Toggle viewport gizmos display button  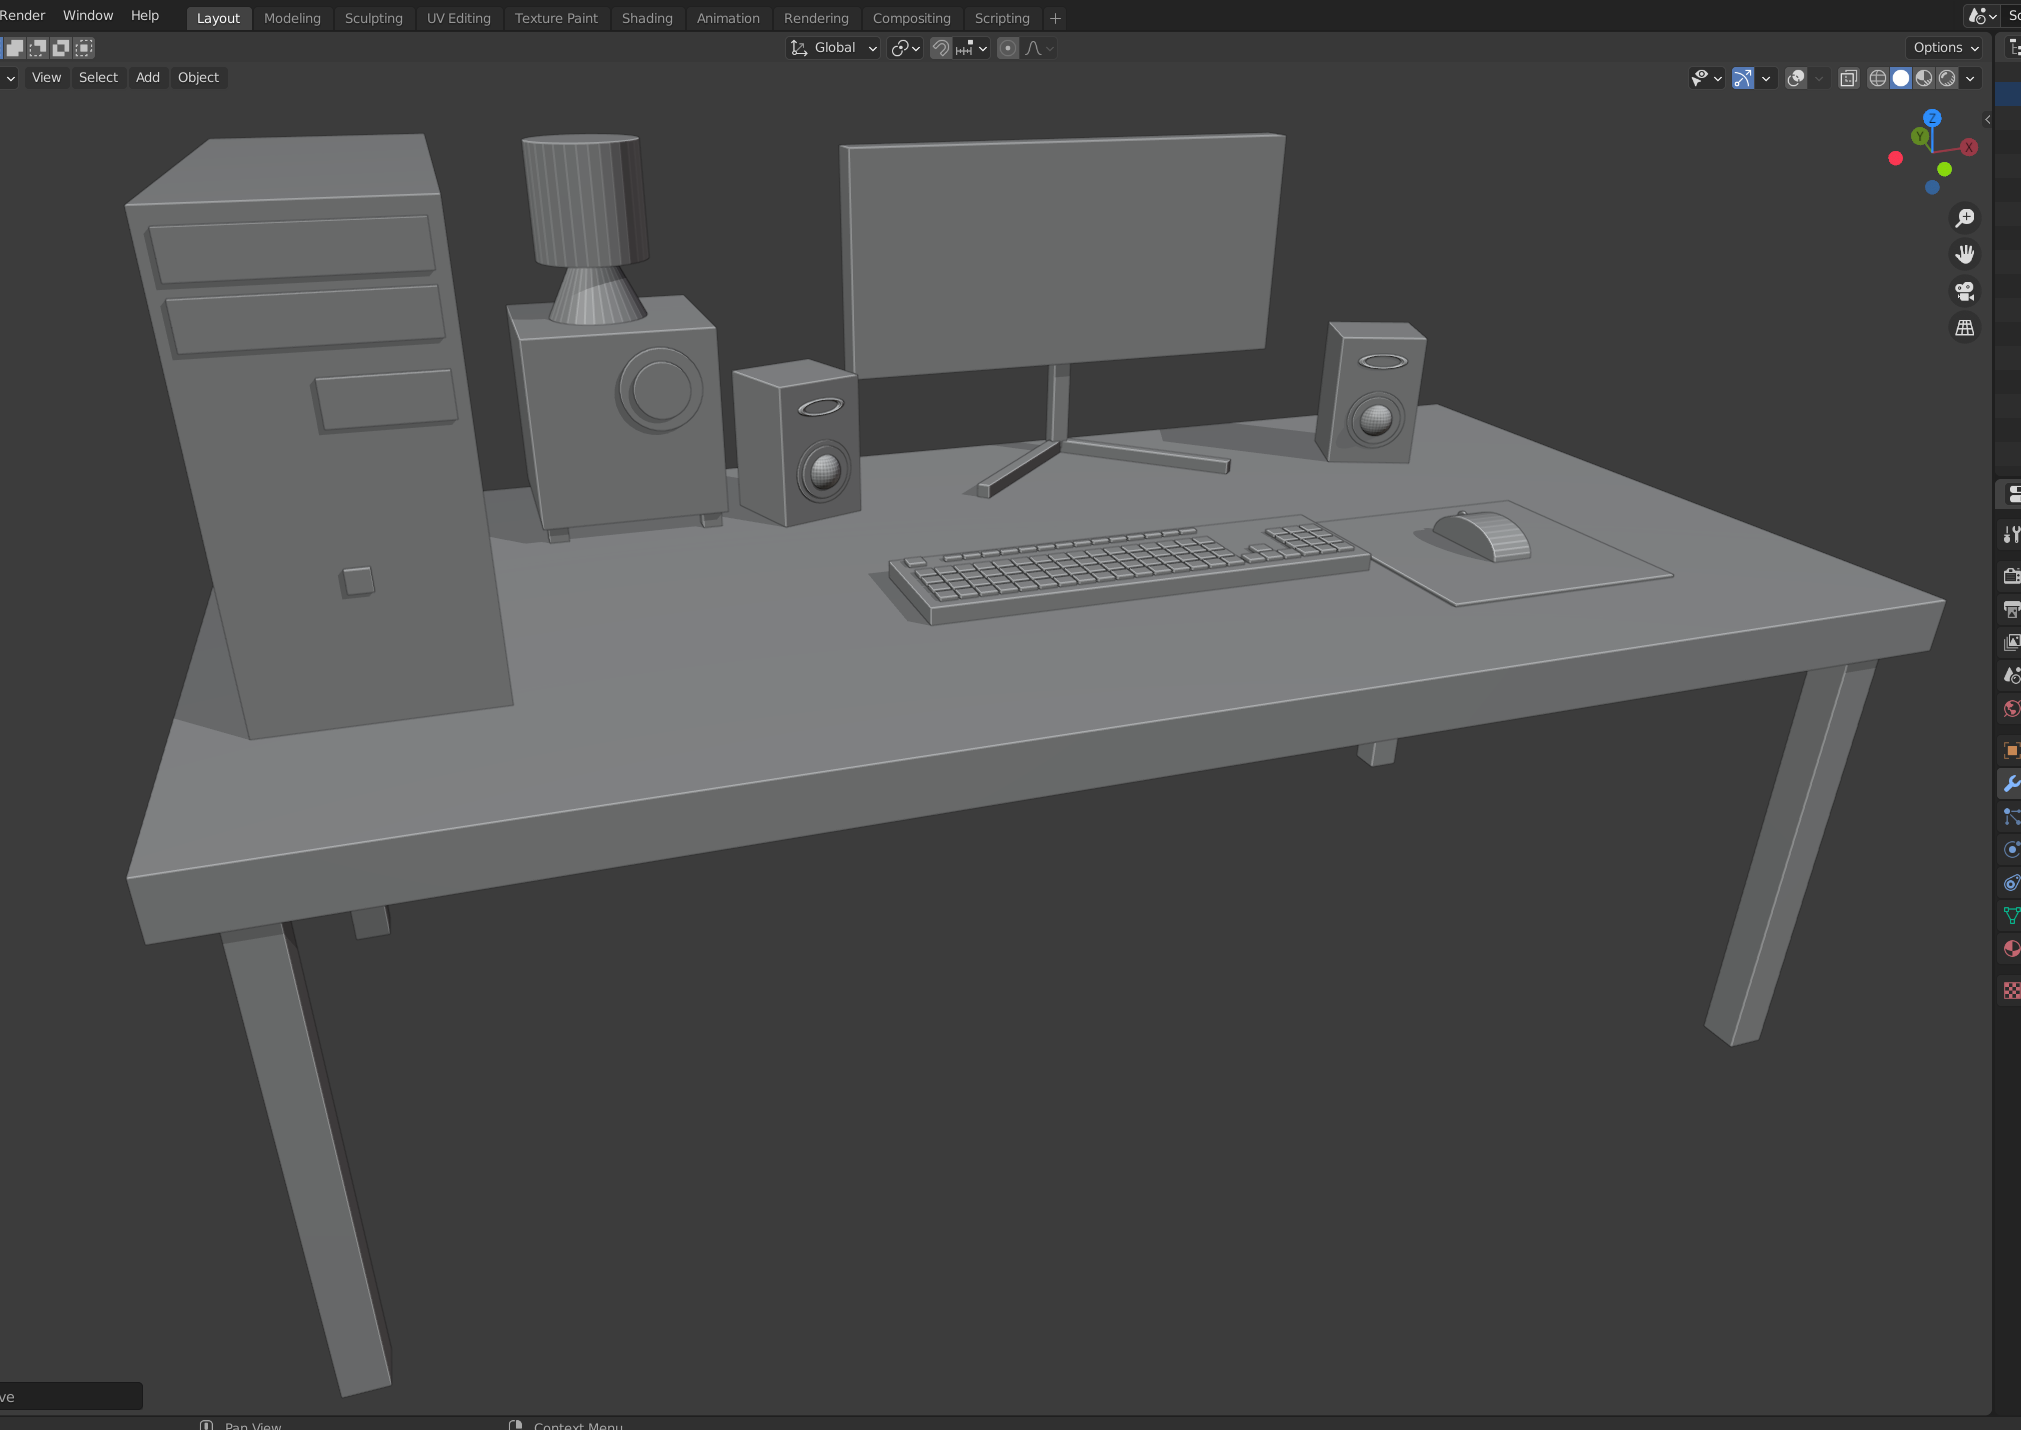[x=1743, y=78]
